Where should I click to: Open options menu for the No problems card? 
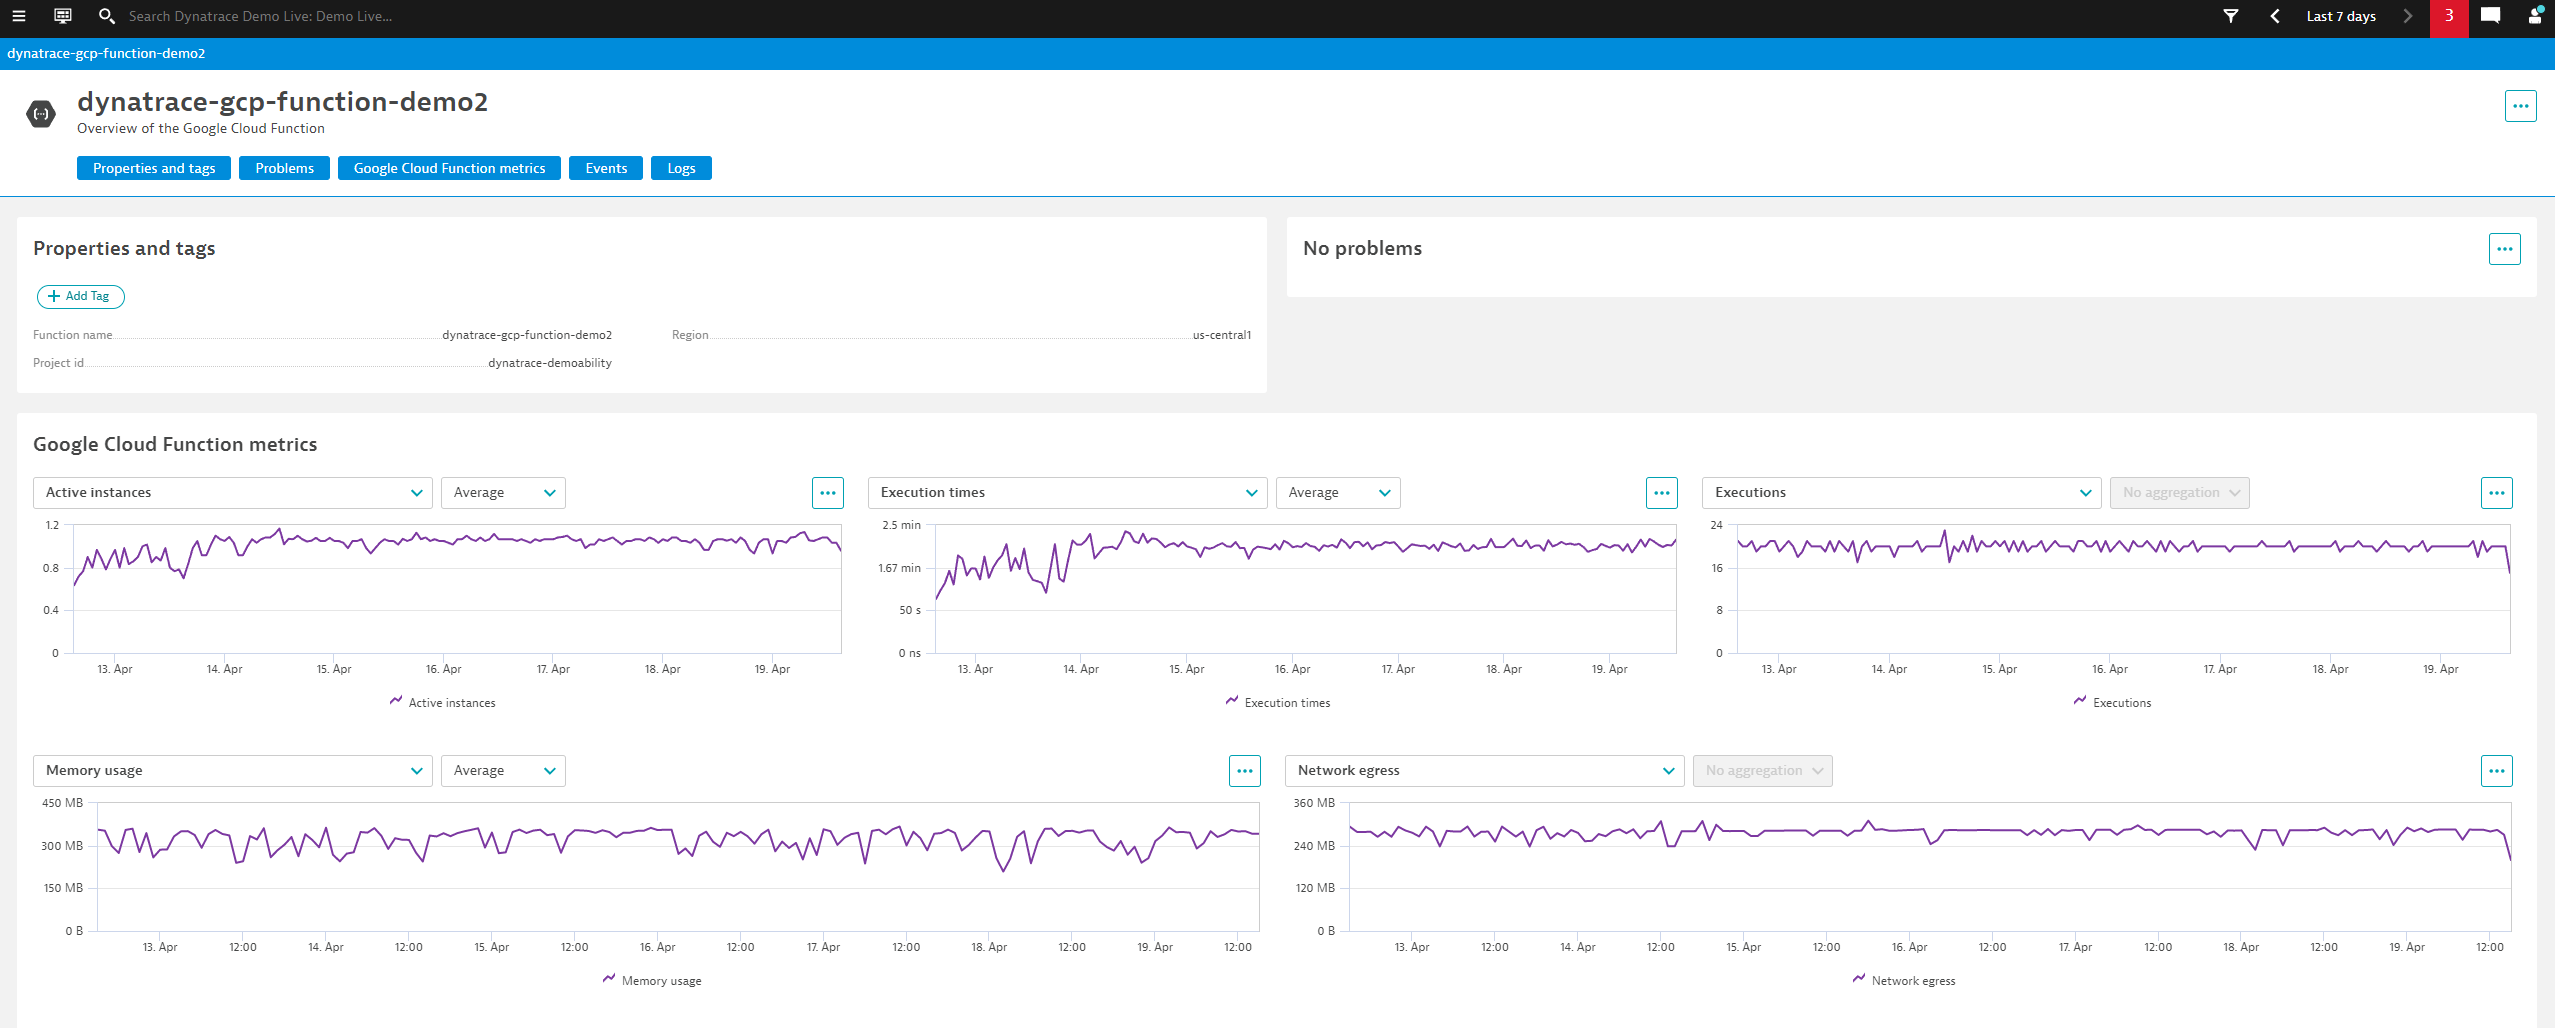[2503, 248]
